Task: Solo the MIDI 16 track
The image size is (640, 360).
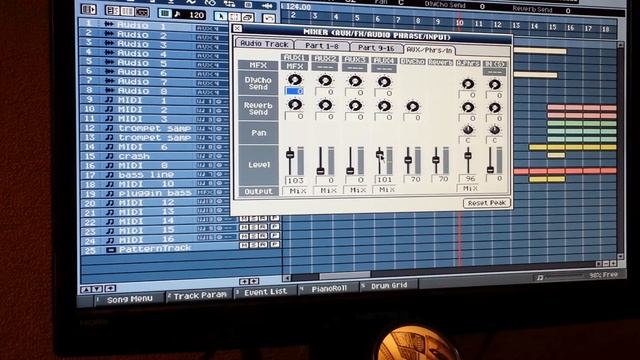Action: (254, 236)
